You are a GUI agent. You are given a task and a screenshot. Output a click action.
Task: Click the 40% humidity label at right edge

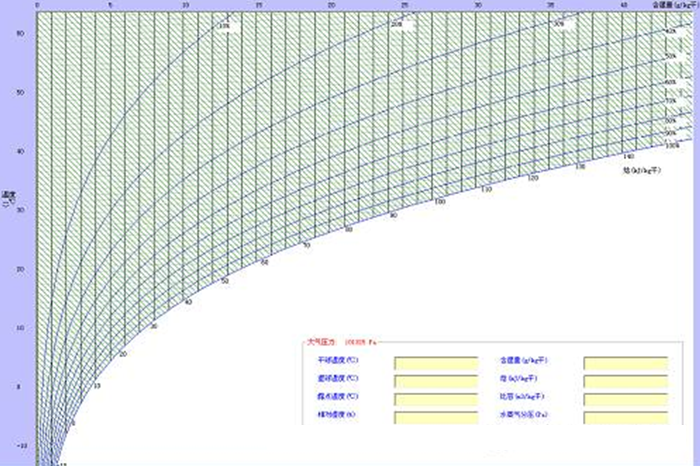(671, 31)
